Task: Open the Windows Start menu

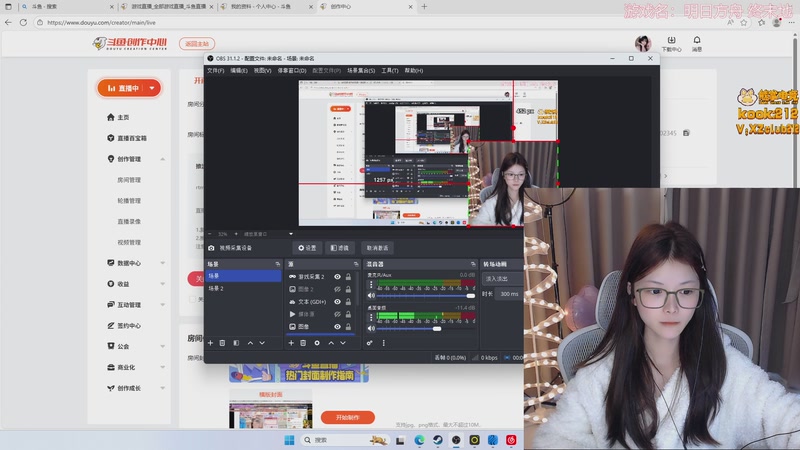Action: 289,440
